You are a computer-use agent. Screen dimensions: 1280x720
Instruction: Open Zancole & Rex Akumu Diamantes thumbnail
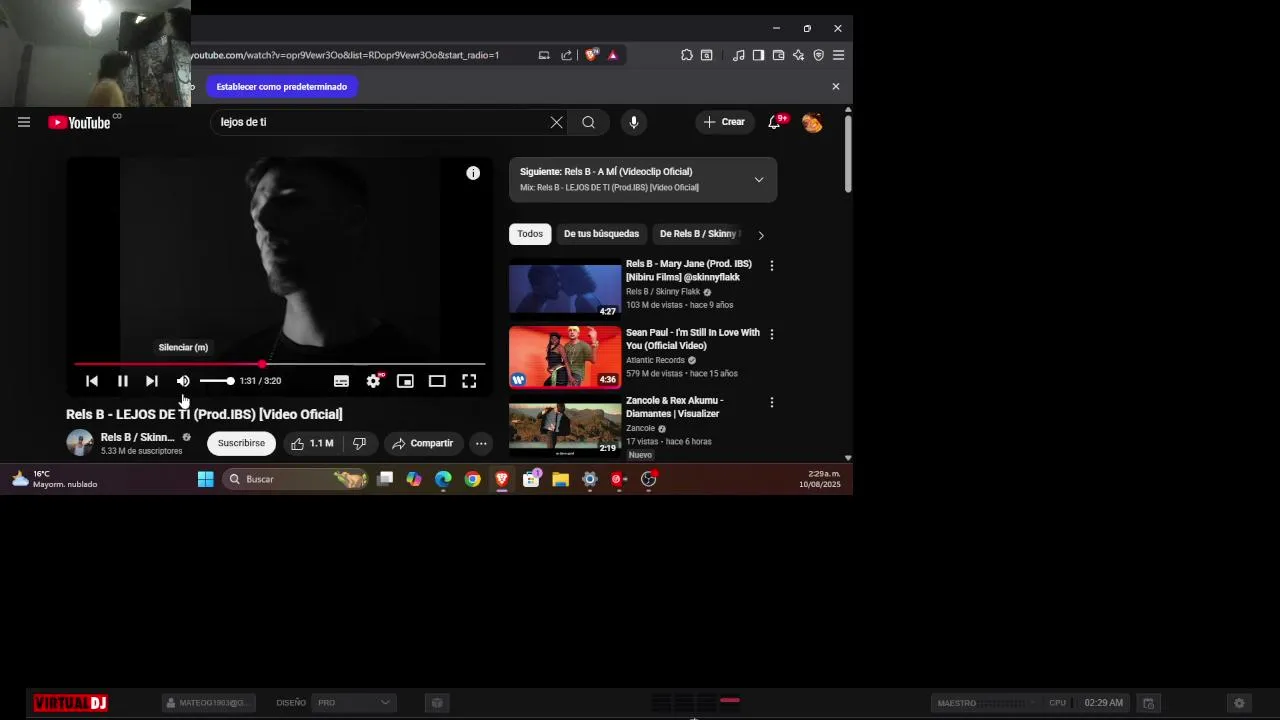(565, 425)
